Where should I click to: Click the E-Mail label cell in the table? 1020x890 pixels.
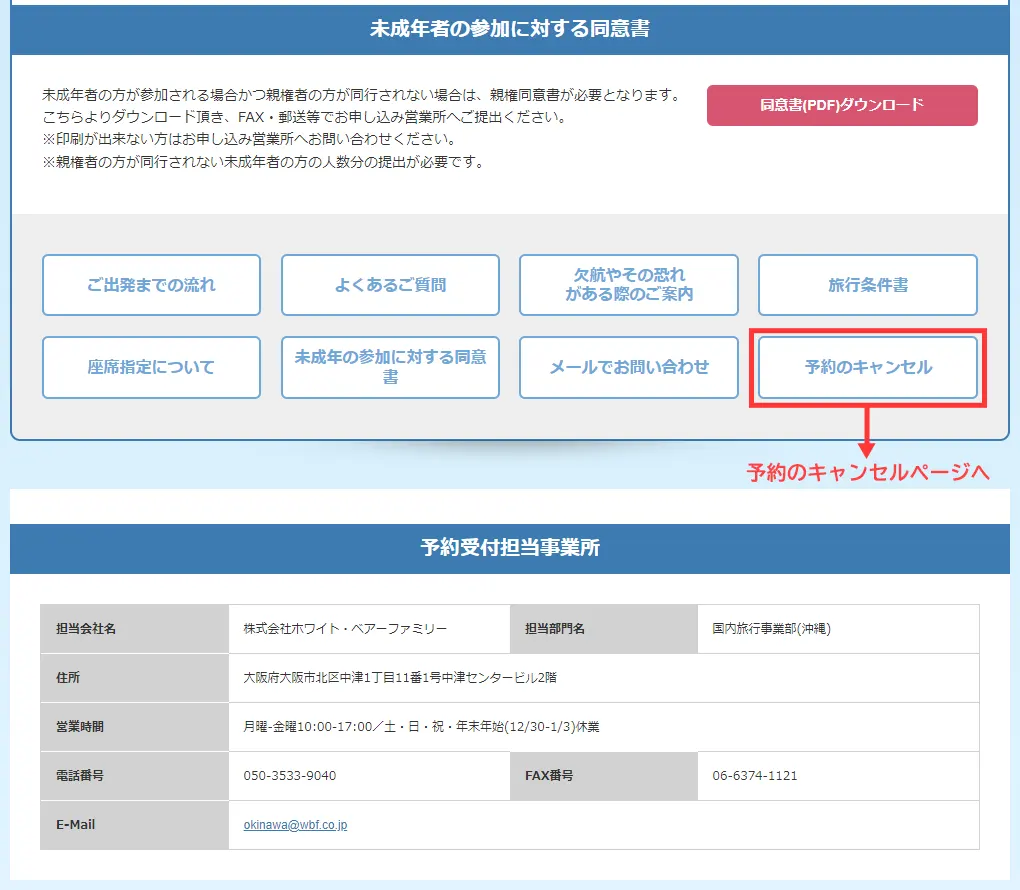134,825
